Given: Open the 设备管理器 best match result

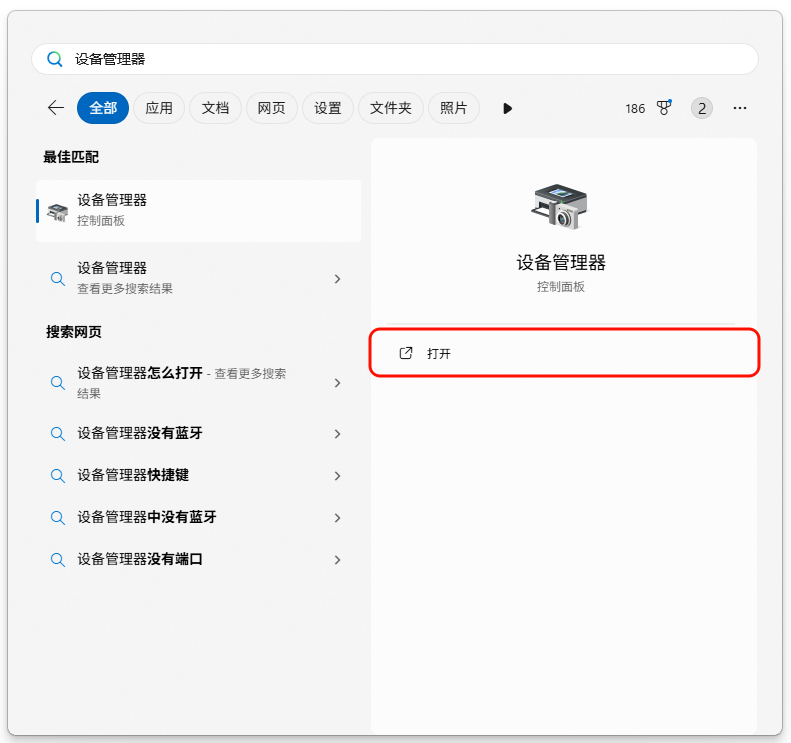Looking at the screenshot, I should 198,210.
